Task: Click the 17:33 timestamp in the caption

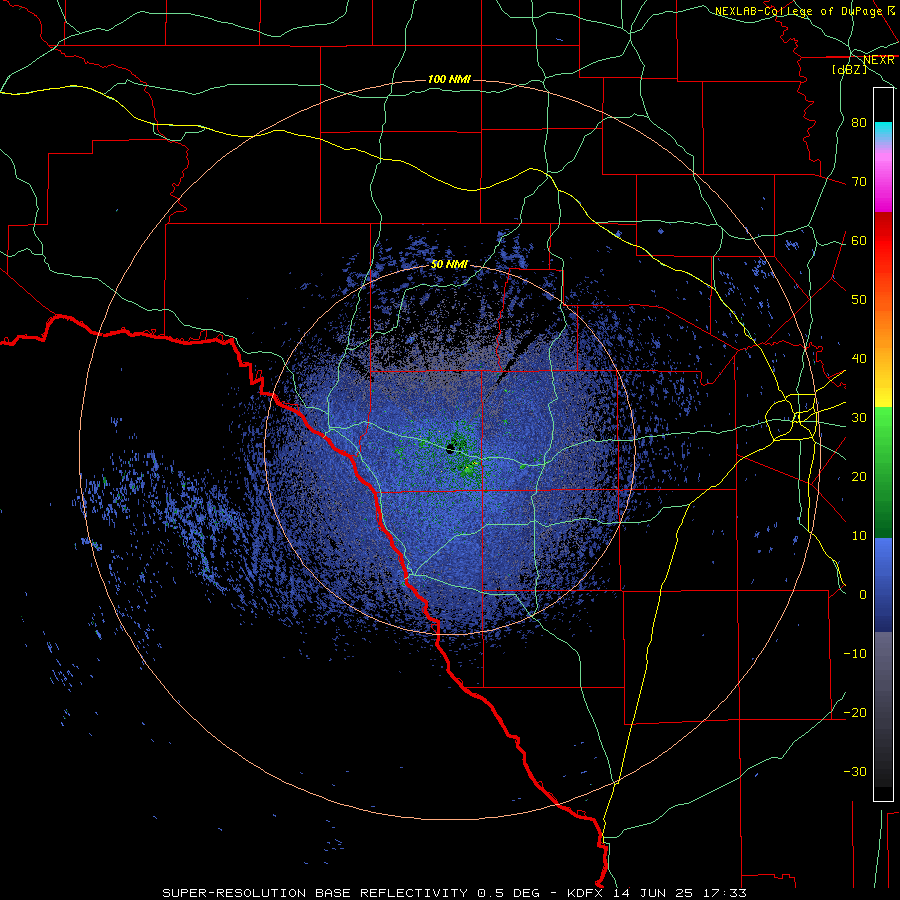Action: coord(727,893)
